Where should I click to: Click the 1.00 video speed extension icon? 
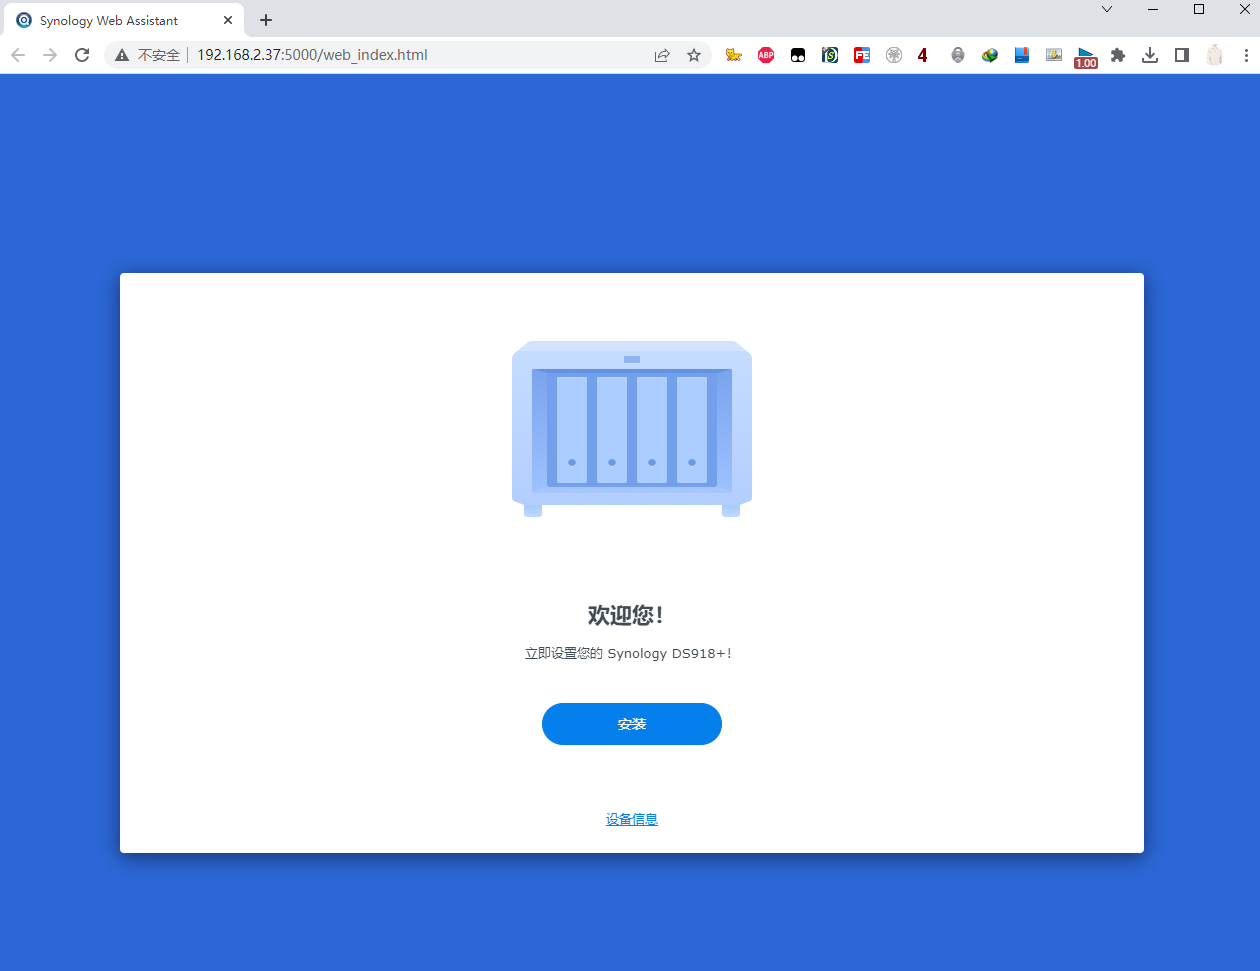[x=1086, y=57]
